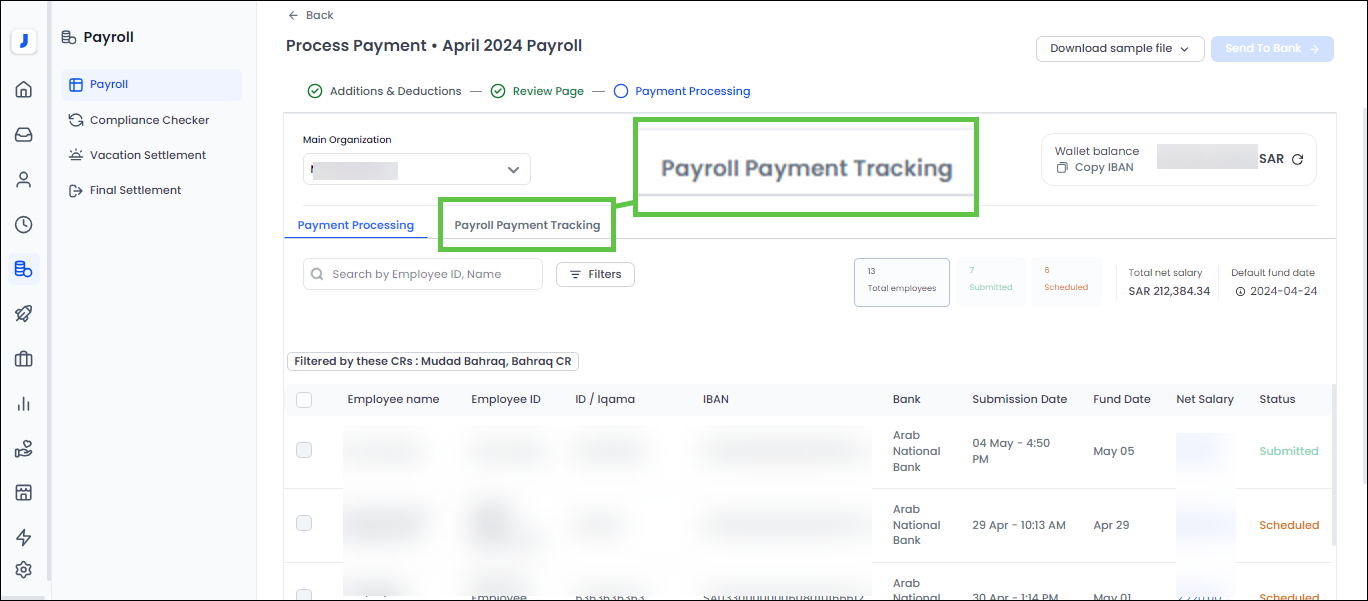Click the Search by Employee ID field
This screenshot has height=601, width=1368.
423,274
